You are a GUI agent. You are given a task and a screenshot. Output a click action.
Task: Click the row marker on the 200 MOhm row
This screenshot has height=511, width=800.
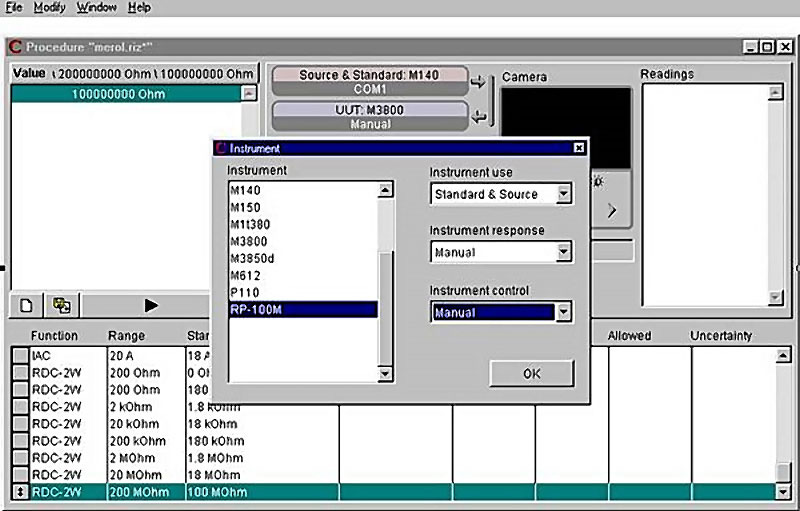coord(19,492)
